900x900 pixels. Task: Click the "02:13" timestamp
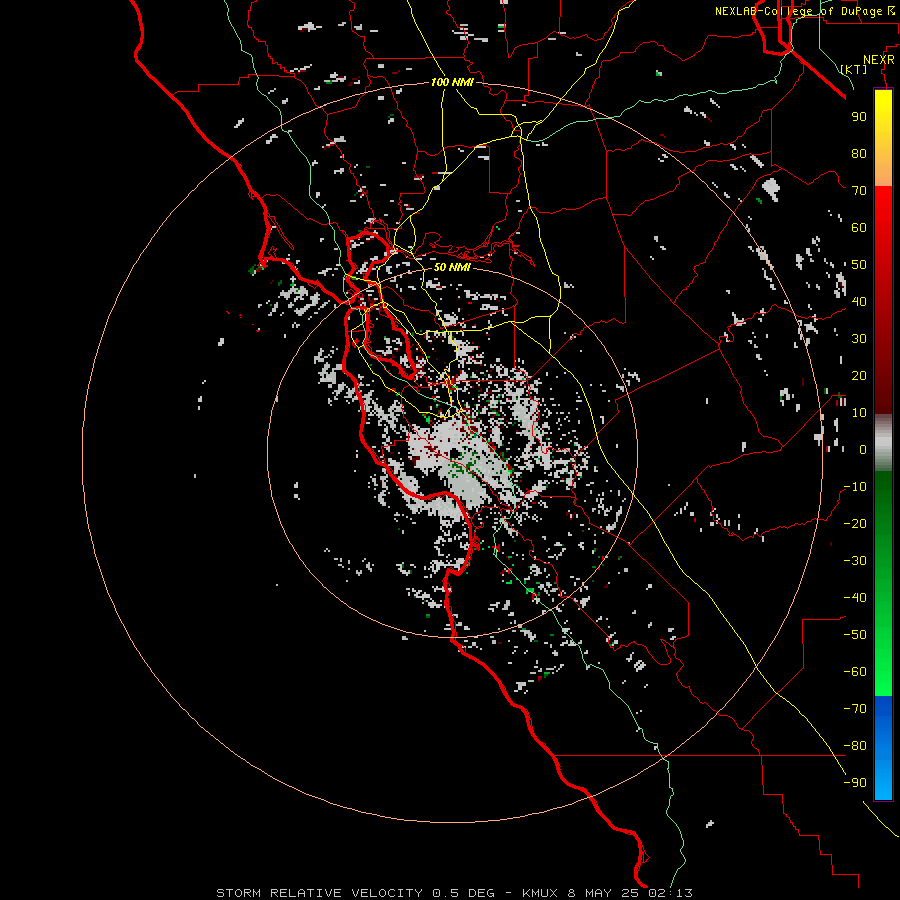pyautogui.click(x=670, y=893)
